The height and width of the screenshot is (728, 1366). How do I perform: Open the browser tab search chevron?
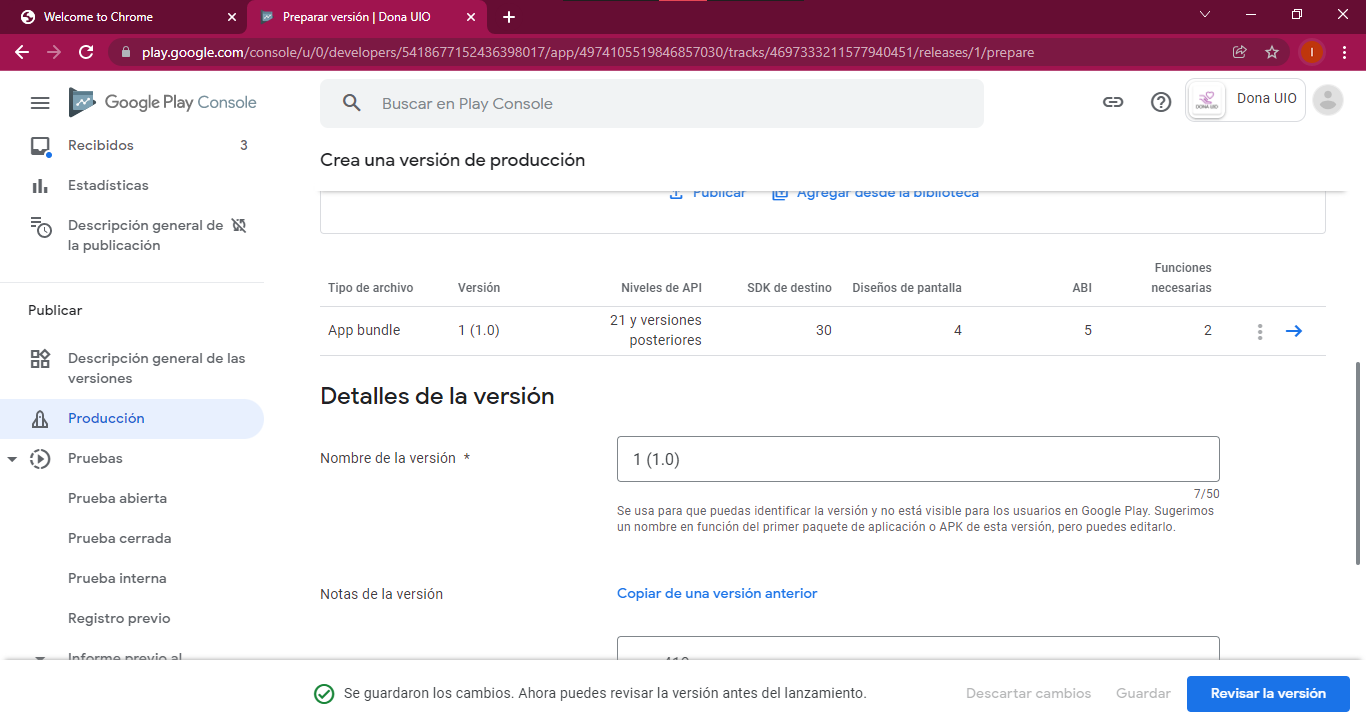coord(1205,16)
